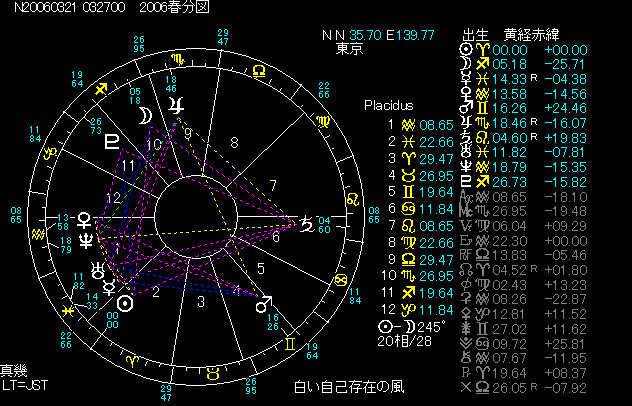Viewport: 632px width, 406px height.
Task: Click the Saturn glyph inside the chart wheel
Action: tap(305, 225)
